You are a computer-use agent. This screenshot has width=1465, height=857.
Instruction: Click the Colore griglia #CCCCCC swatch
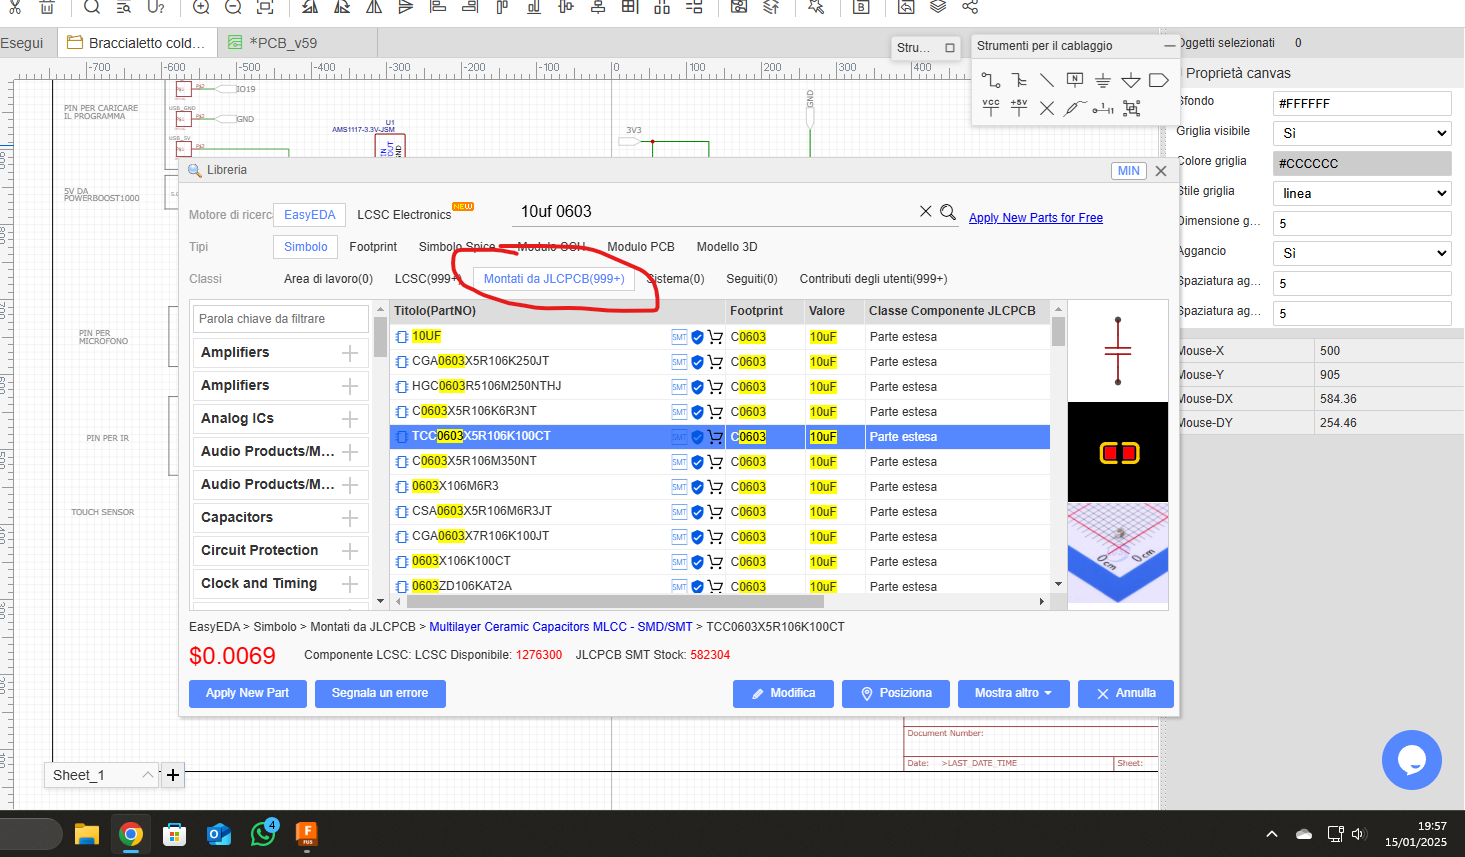[x=1362, y=163]
